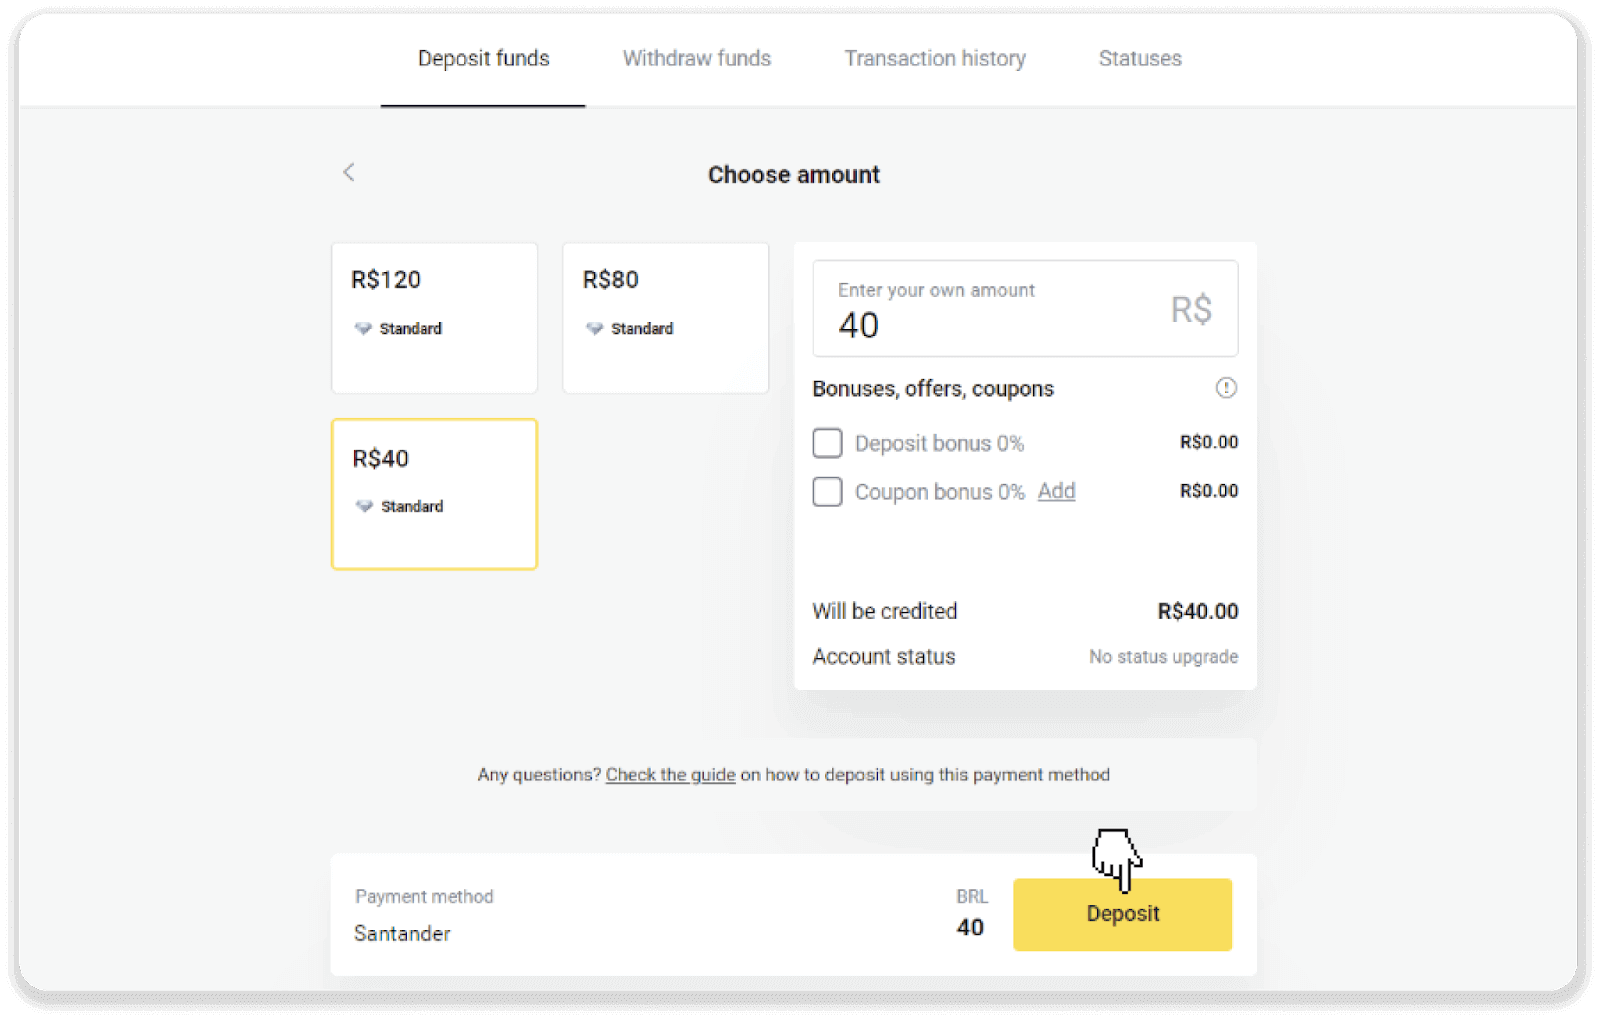
Task: Select the Santander payment method row
Action: click(402, 933)
